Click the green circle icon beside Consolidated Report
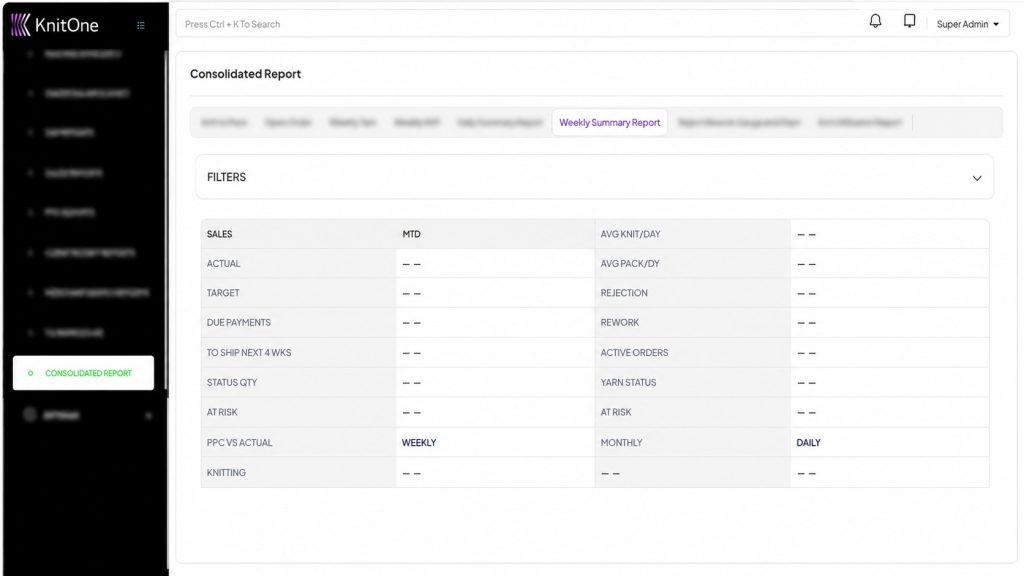 point(30,373)
